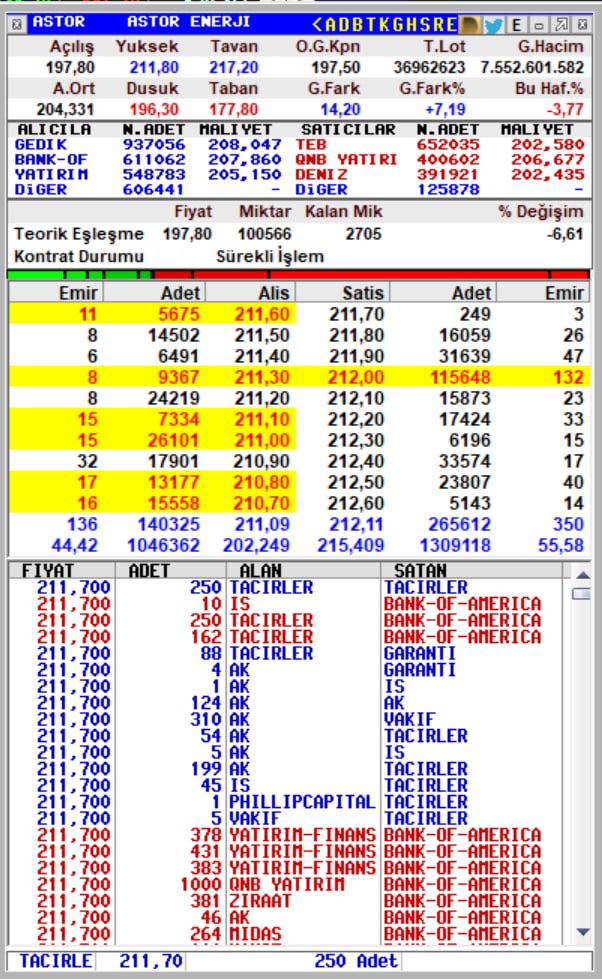The height and width of the screenshot is (979, 602).
Task: Click the boxed E button in title bar
Action: click(x=516, y=25)
